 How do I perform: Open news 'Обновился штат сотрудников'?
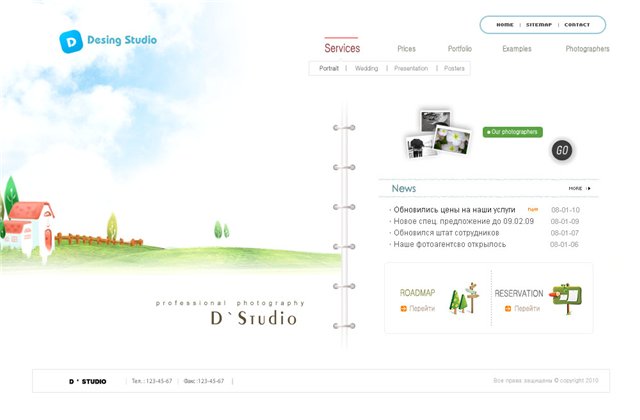pos(446,233)
